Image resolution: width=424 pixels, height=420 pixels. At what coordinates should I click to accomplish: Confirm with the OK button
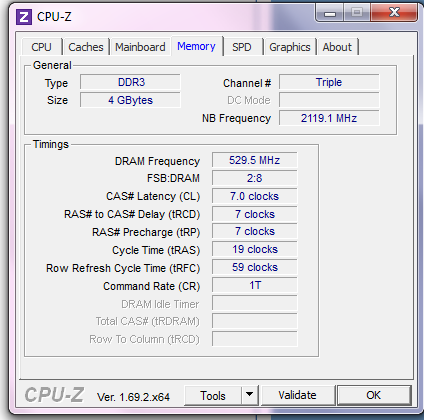click(374, 395)
